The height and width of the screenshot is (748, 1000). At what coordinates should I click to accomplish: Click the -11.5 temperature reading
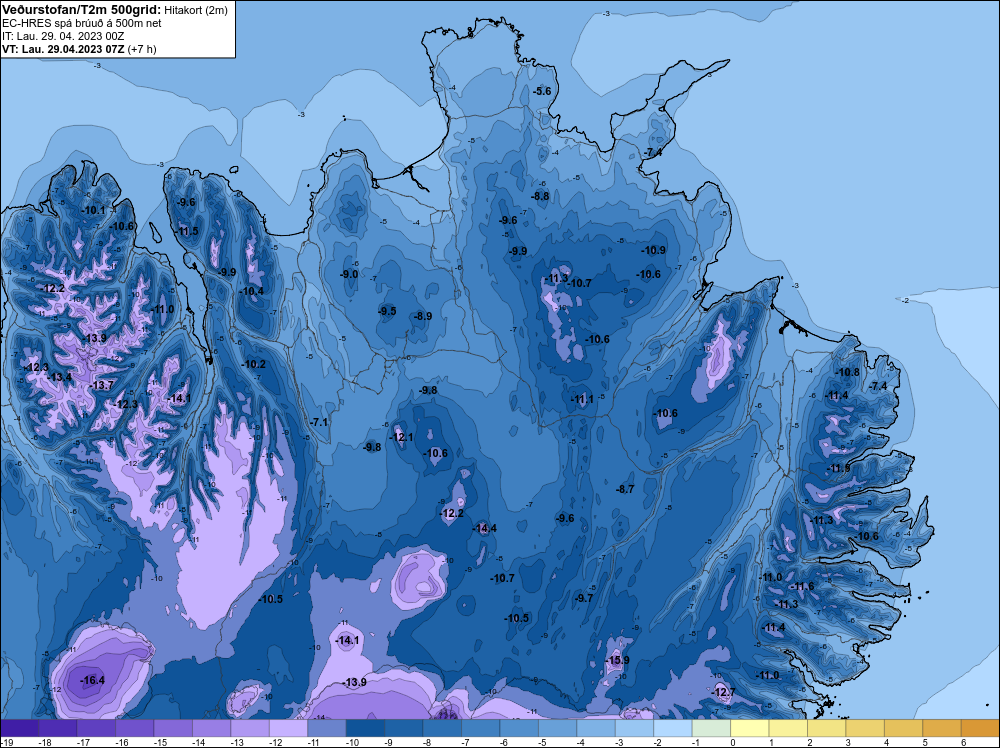click(x=187, y=231)
